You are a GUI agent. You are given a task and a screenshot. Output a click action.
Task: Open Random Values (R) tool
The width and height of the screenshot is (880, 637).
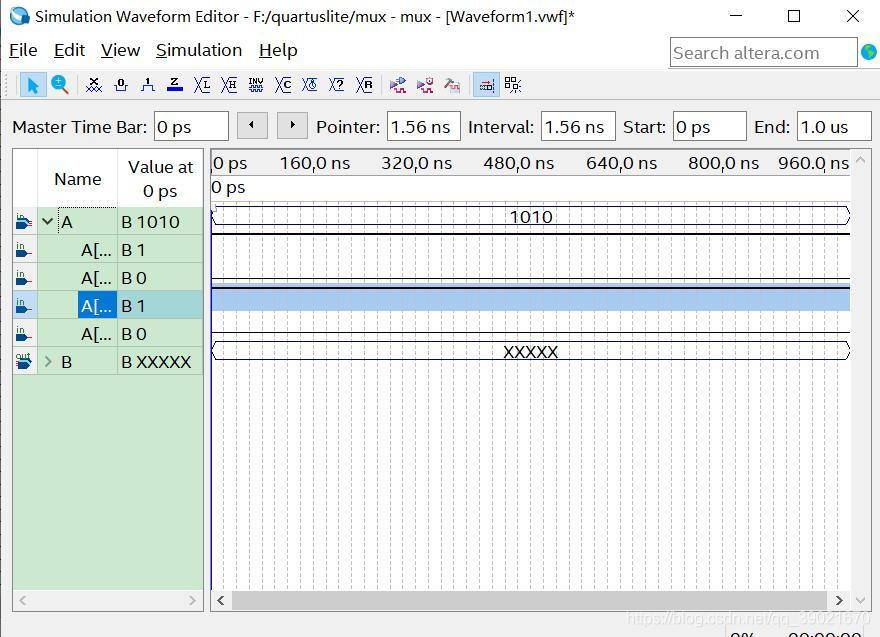364,85
